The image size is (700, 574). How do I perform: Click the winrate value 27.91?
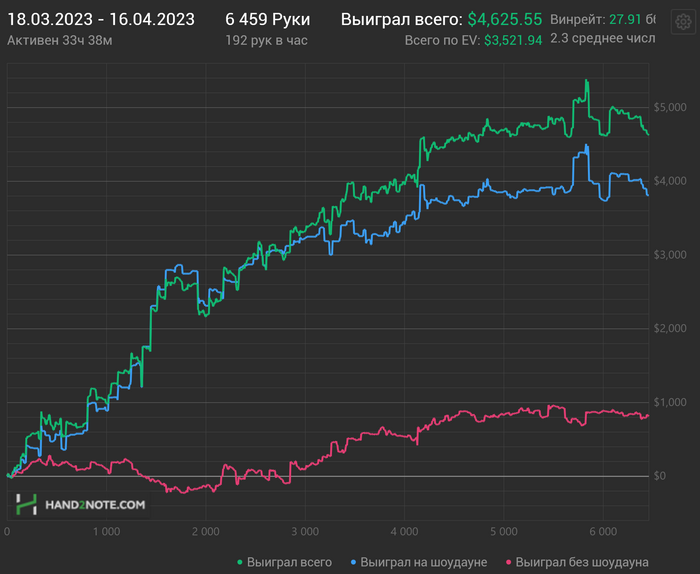coord(625,20)
